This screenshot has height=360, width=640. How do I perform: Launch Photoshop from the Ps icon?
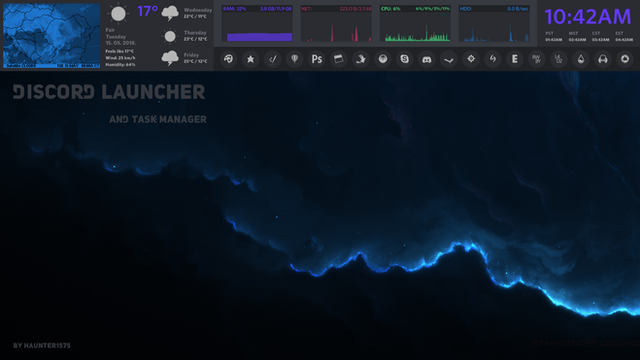point(317,59)
